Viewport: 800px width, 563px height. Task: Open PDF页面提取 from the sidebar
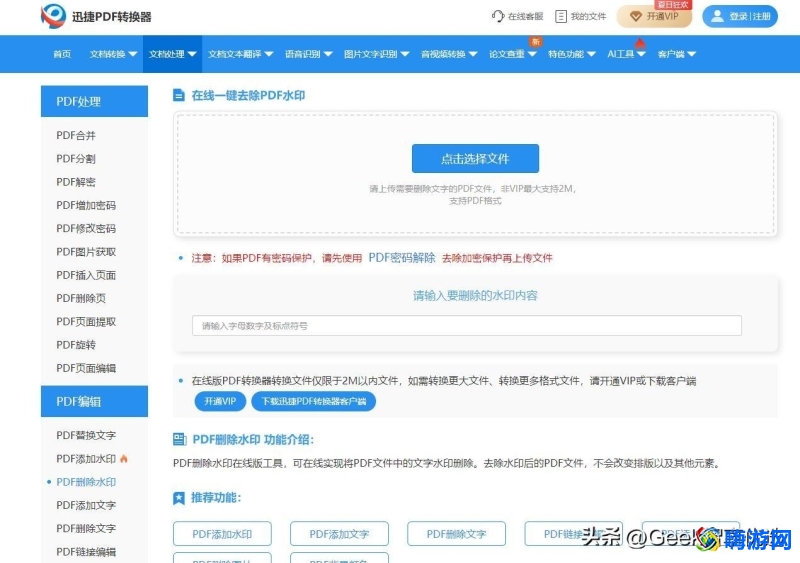(86, 322)
